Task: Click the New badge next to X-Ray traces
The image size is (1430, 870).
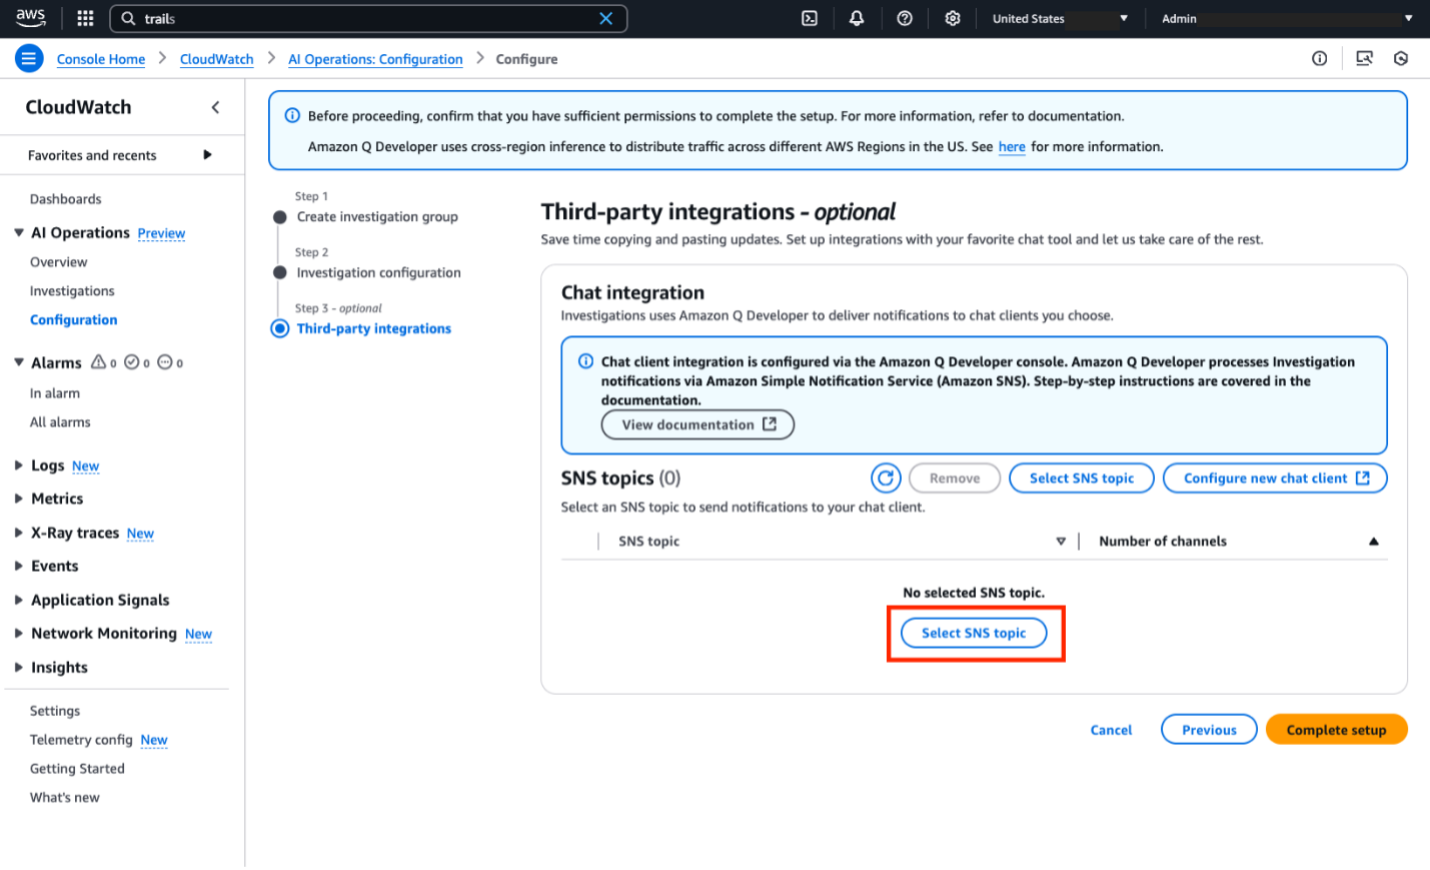Action: click(140, 534)
